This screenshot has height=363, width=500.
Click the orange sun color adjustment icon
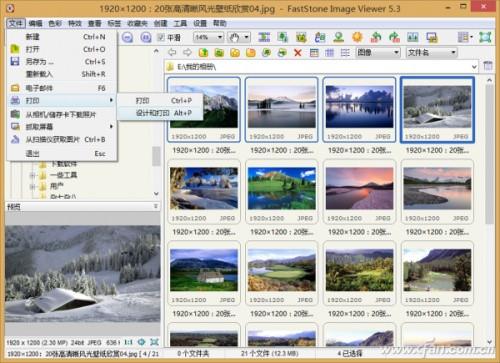357,37
